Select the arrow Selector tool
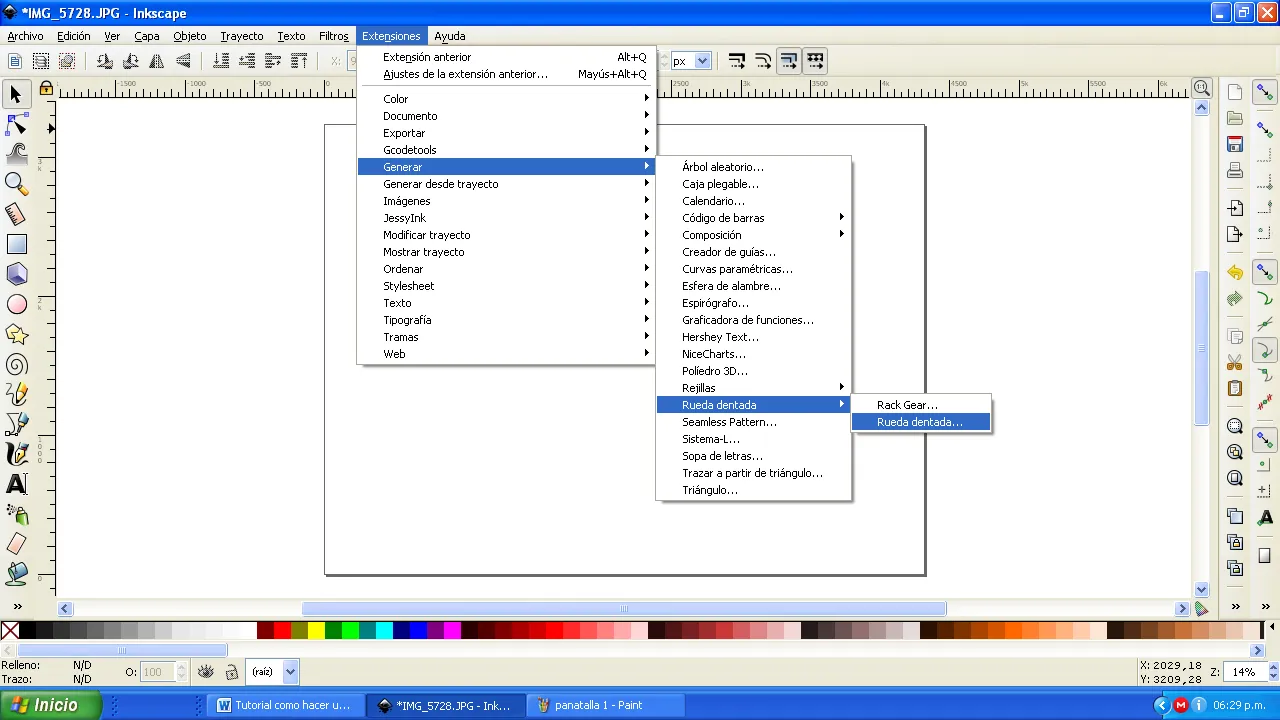Image resolution: width=1280 pixels, height=720 pixels. point(16,94)
